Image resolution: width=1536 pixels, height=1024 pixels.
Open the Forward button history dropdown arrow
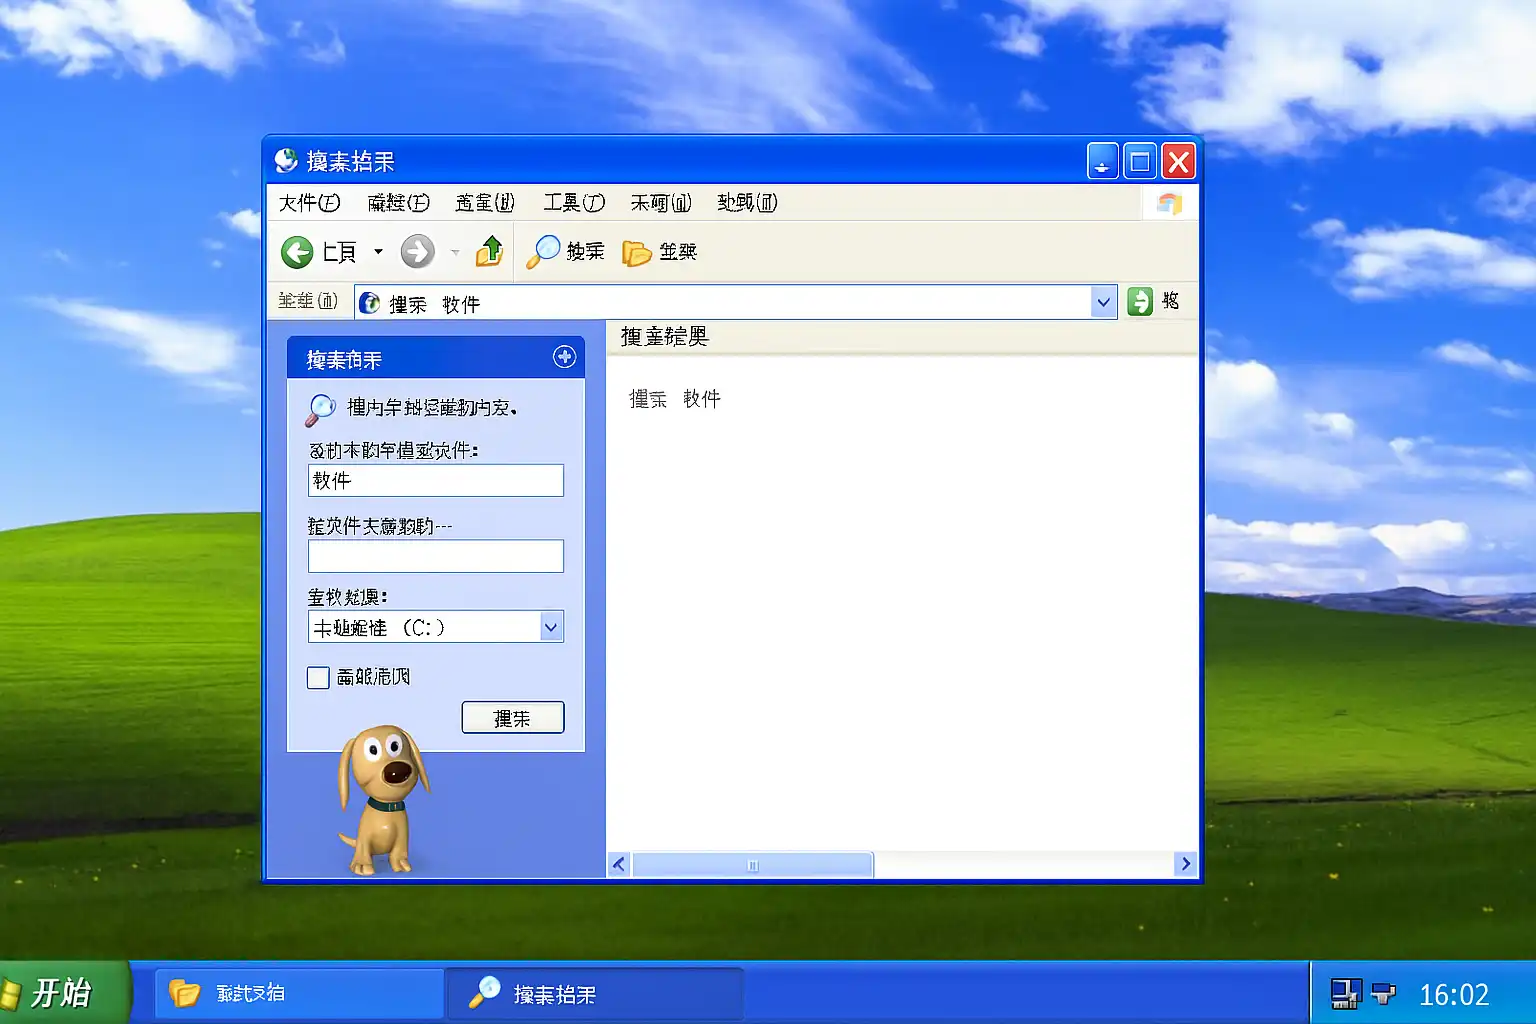pyautogui.click(x=455, y=252)
